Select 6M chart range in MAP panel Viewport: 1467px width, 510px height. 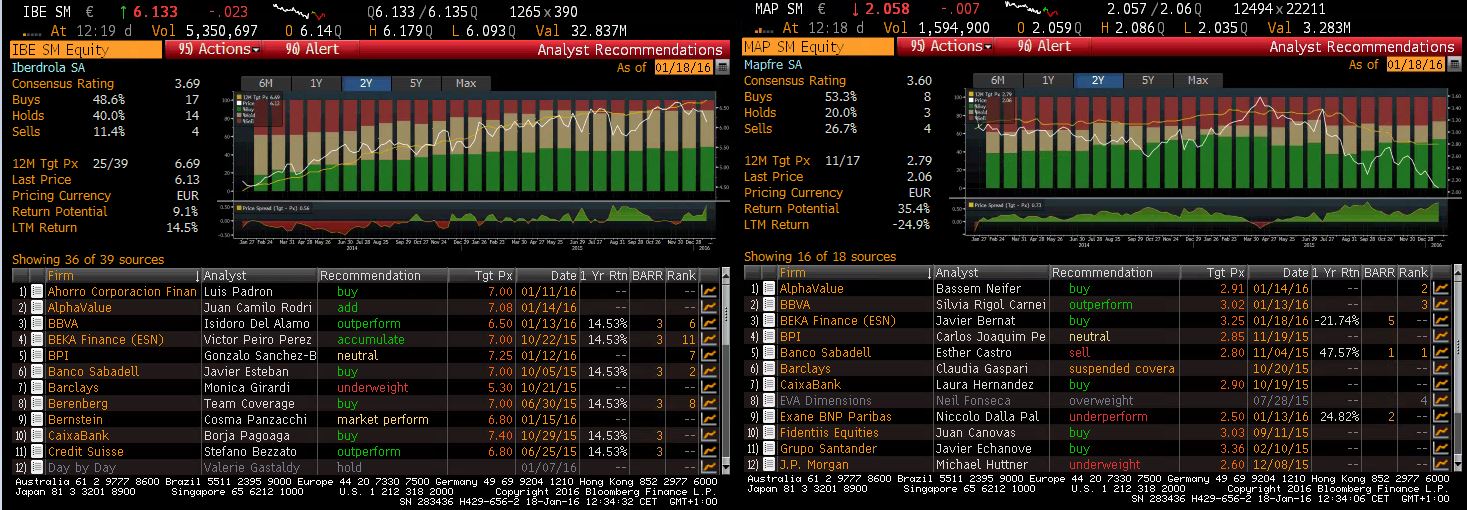998,81
